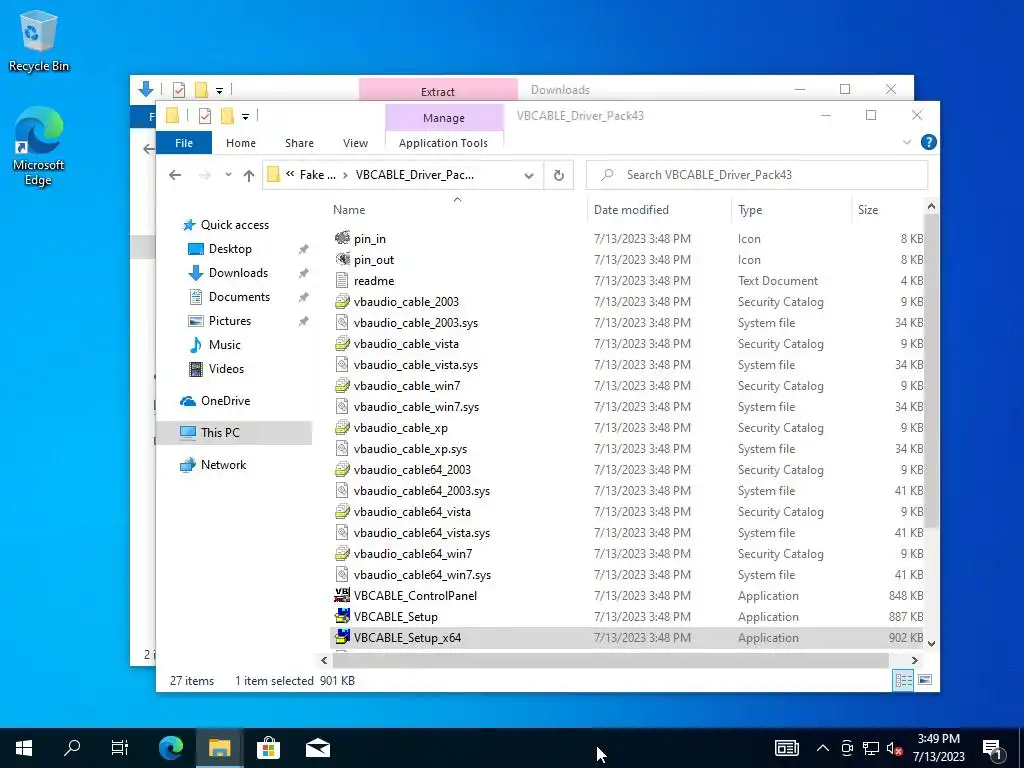Click the Up one level arrow
Screen dimensions: 1024x768
point(249,175)
